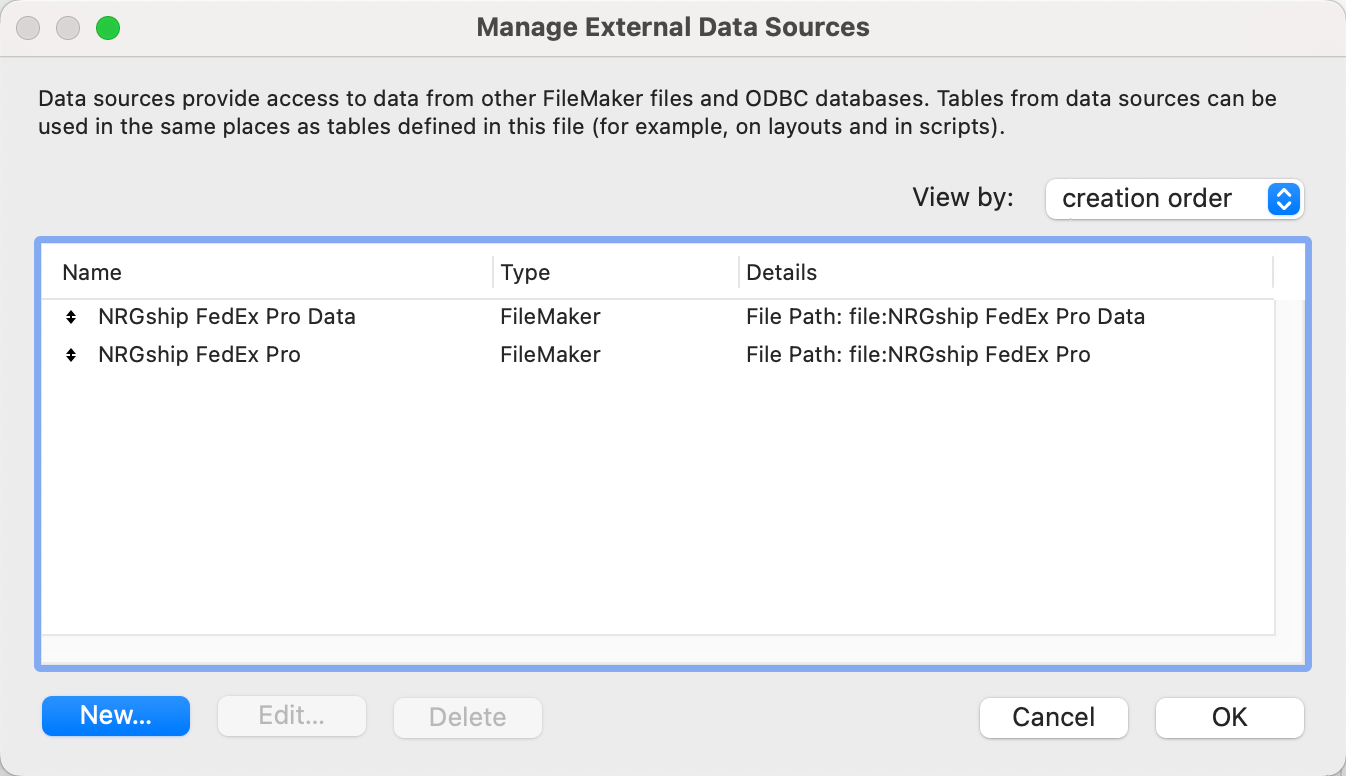Select the NRGship FedEx Pro Data name

click(x=227, y=317)
